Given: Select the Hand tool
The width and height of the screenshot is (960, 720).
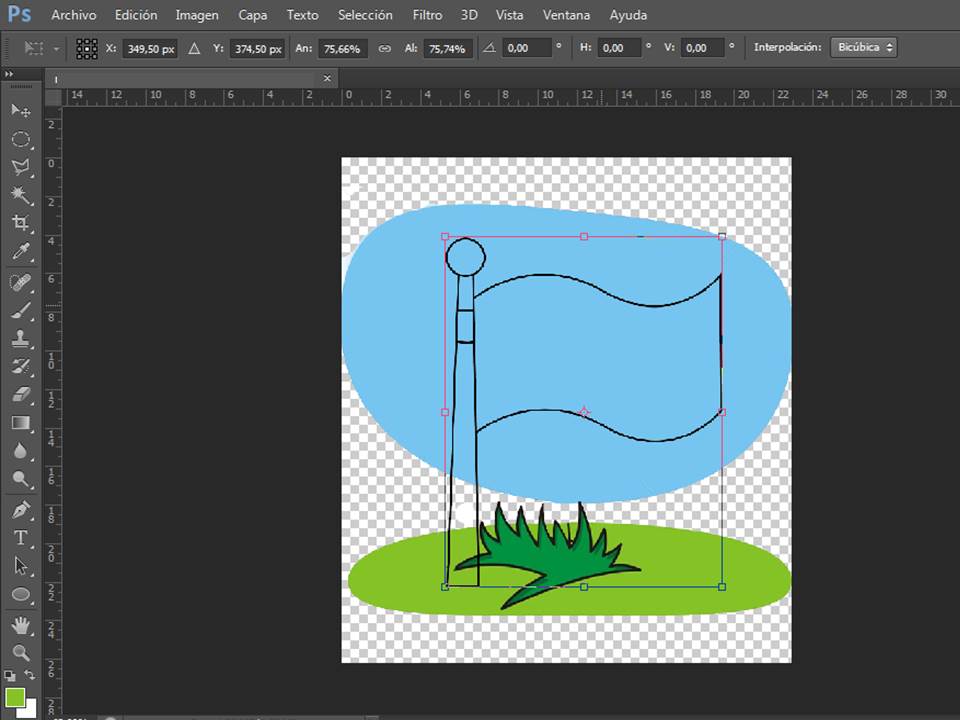Looking at the screenshot, I should coord(20,626).
